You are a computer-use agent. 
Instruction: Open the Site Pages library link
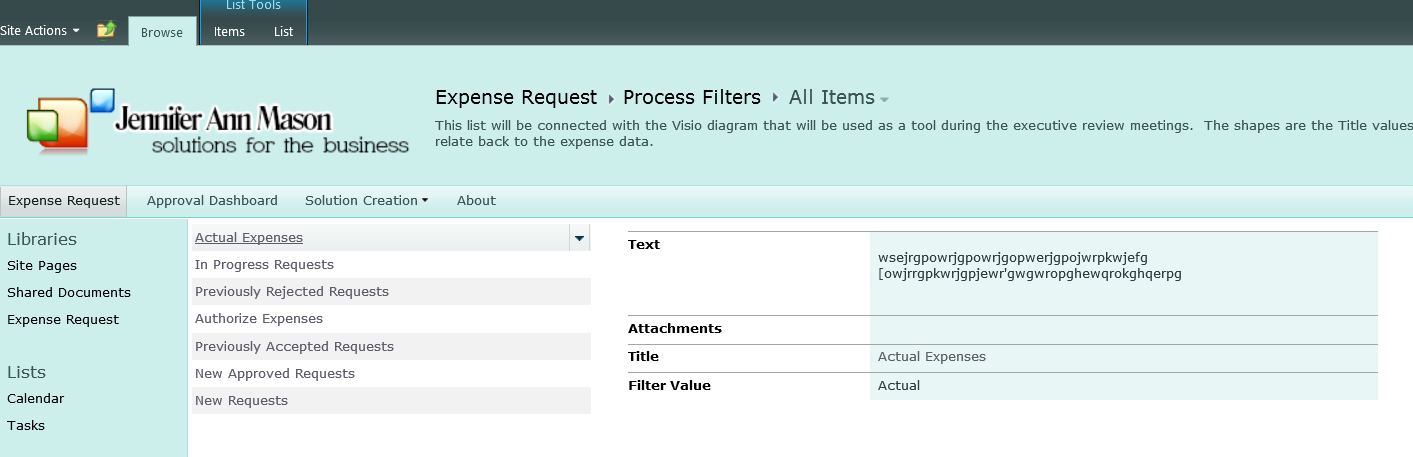click(42, 266)
